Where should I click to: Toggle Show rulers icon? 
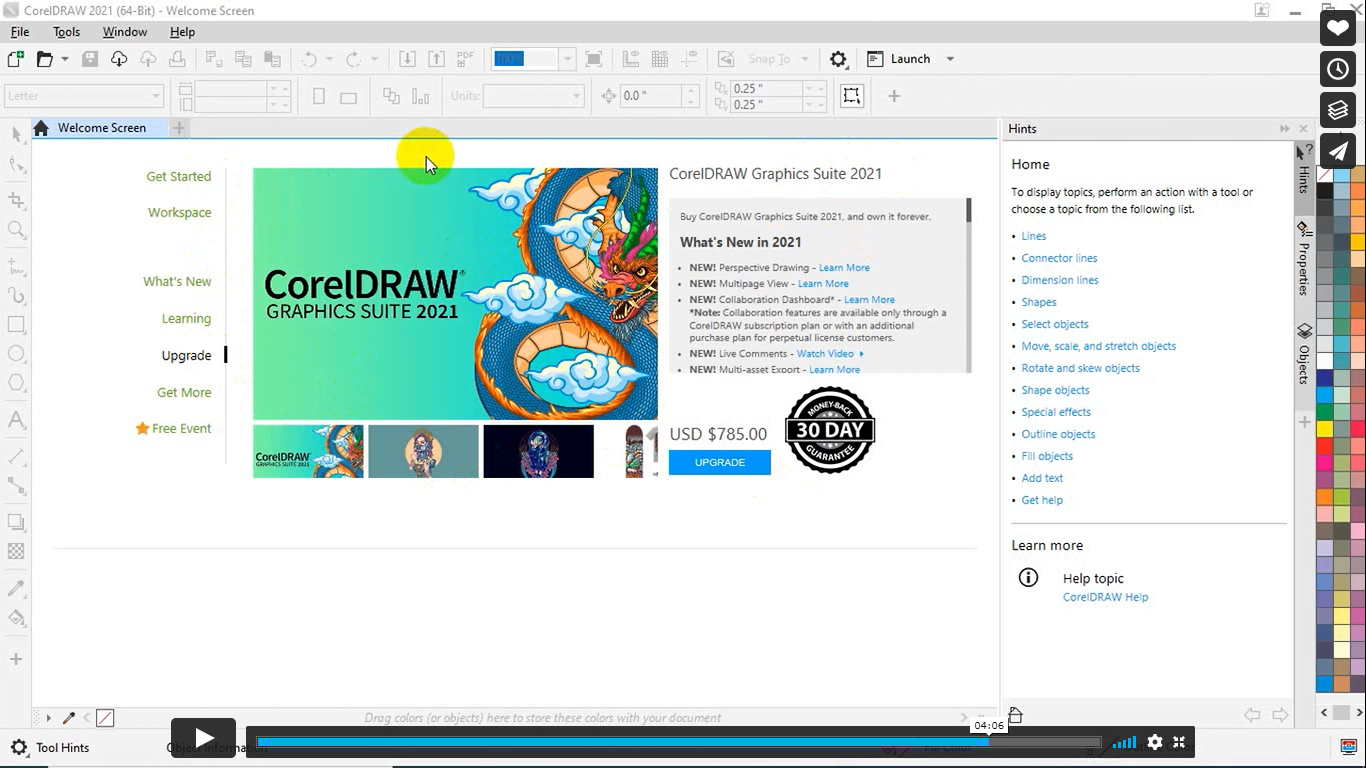[x=631, y=59]
